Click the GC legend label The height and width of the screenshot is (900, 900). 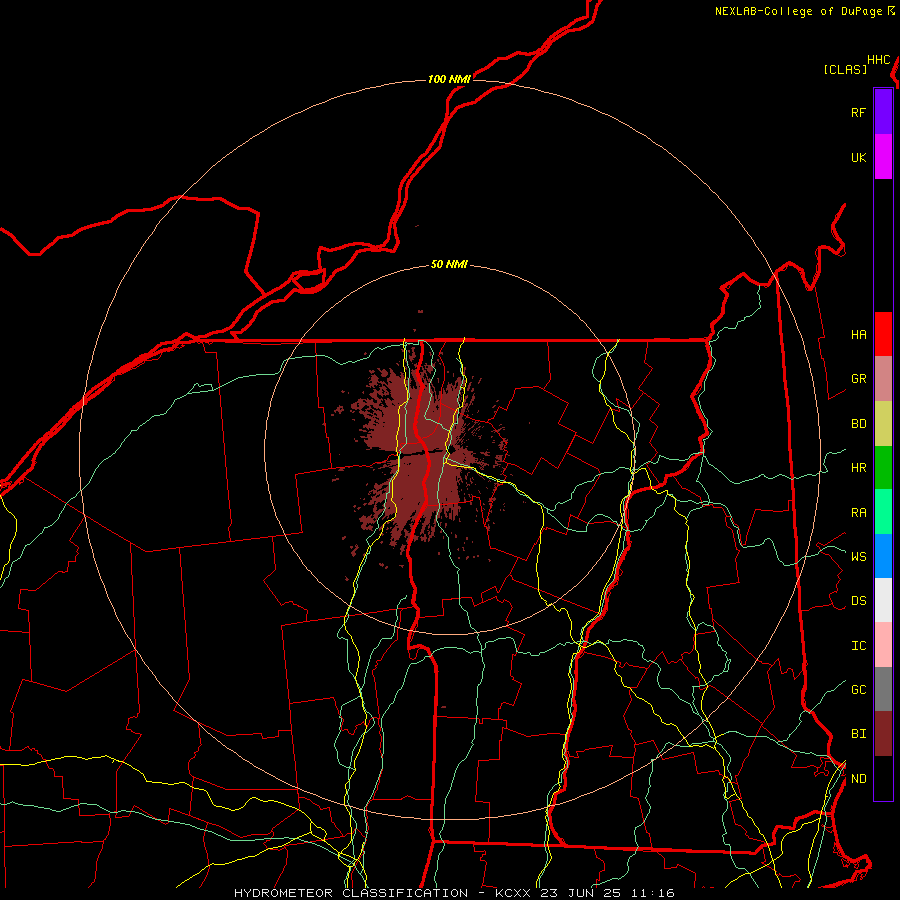coord(859,690)
